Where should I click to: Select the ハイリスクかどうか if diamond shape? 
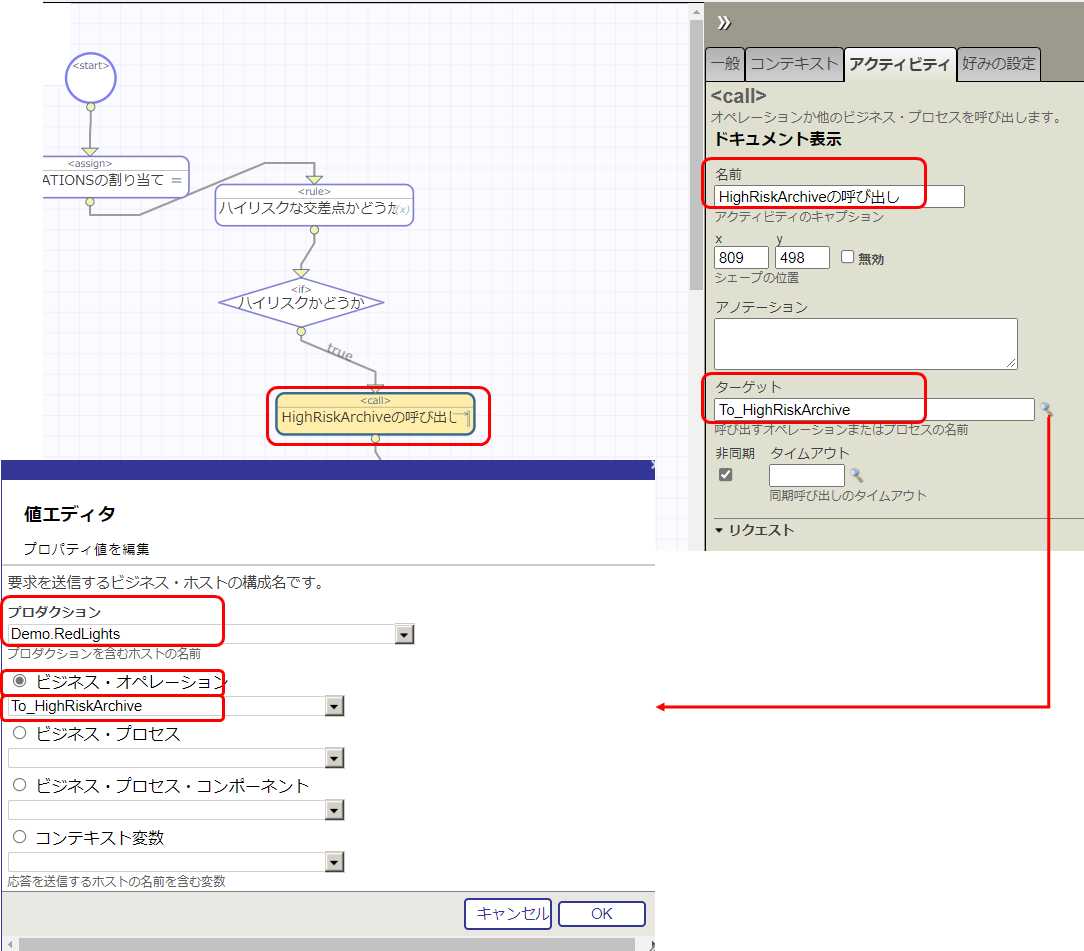[301, 302]
